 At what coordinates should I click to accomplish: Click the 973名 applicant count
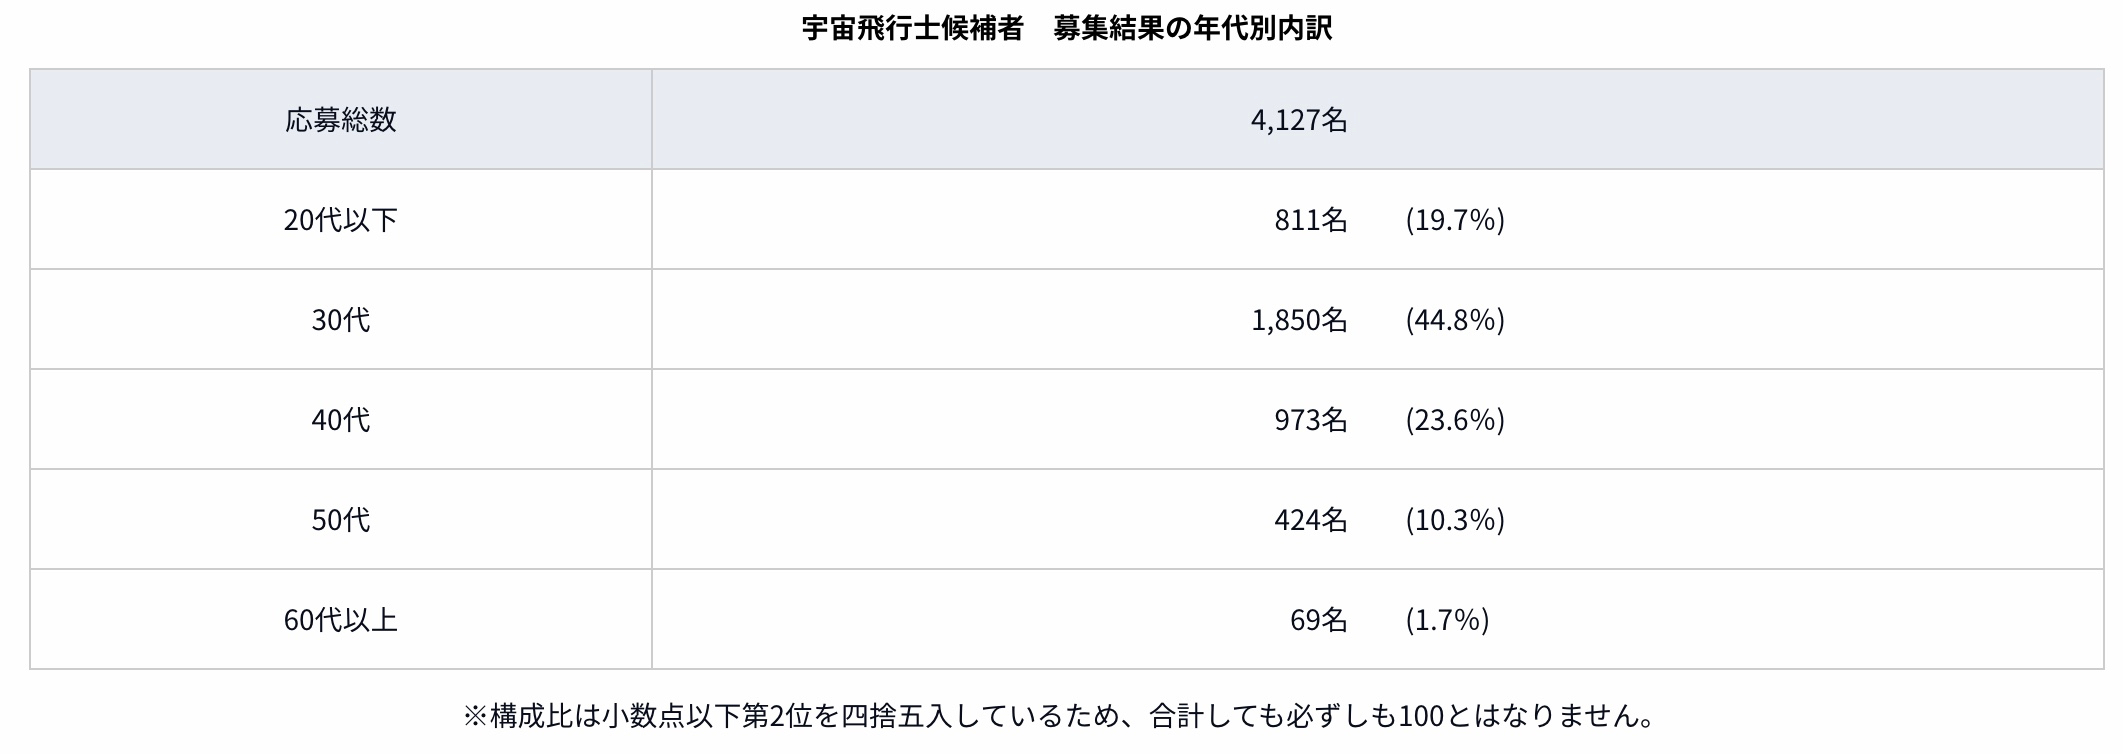(x=1310, y=420)
